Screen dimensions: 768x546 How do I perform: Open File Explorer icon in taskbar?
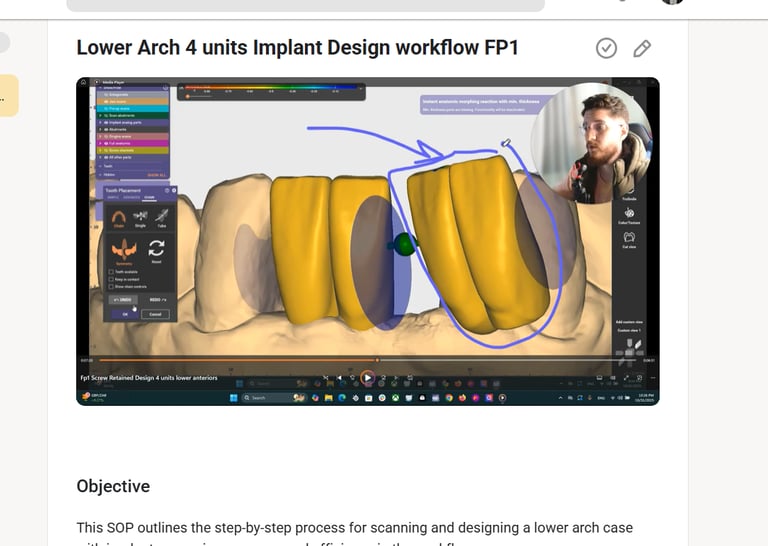[x=328, y=398]
